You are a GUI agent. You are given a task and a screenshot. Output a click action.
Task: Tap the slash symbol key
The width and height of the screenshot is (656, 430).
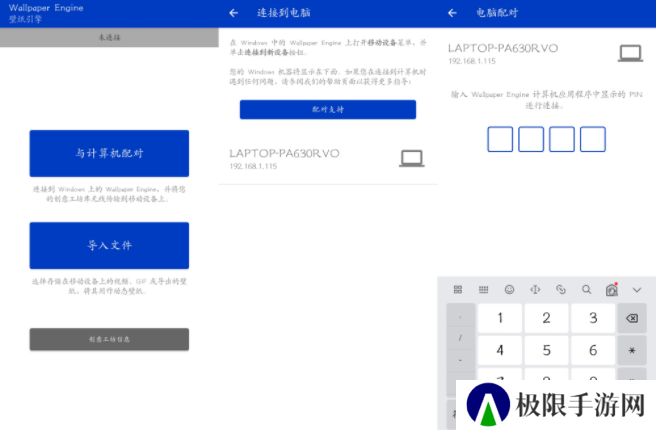pyautogui.click(x=461, y=338)
